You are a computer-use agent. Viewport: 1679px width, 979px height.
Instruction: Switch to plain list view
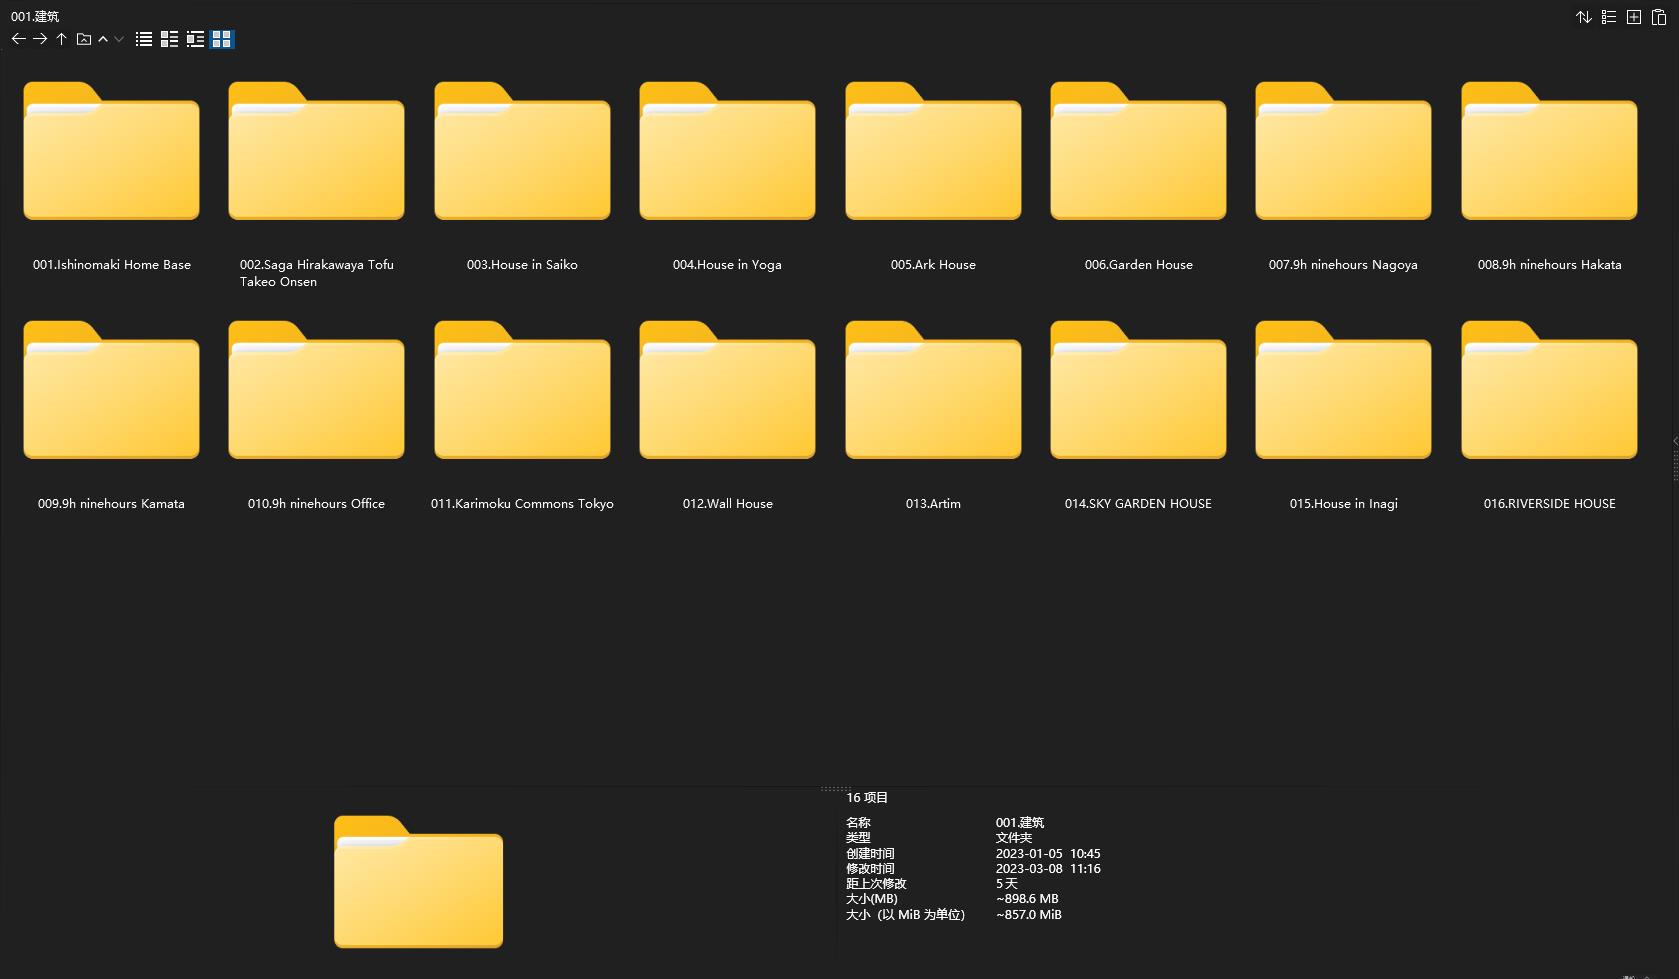tap(144, 39)
